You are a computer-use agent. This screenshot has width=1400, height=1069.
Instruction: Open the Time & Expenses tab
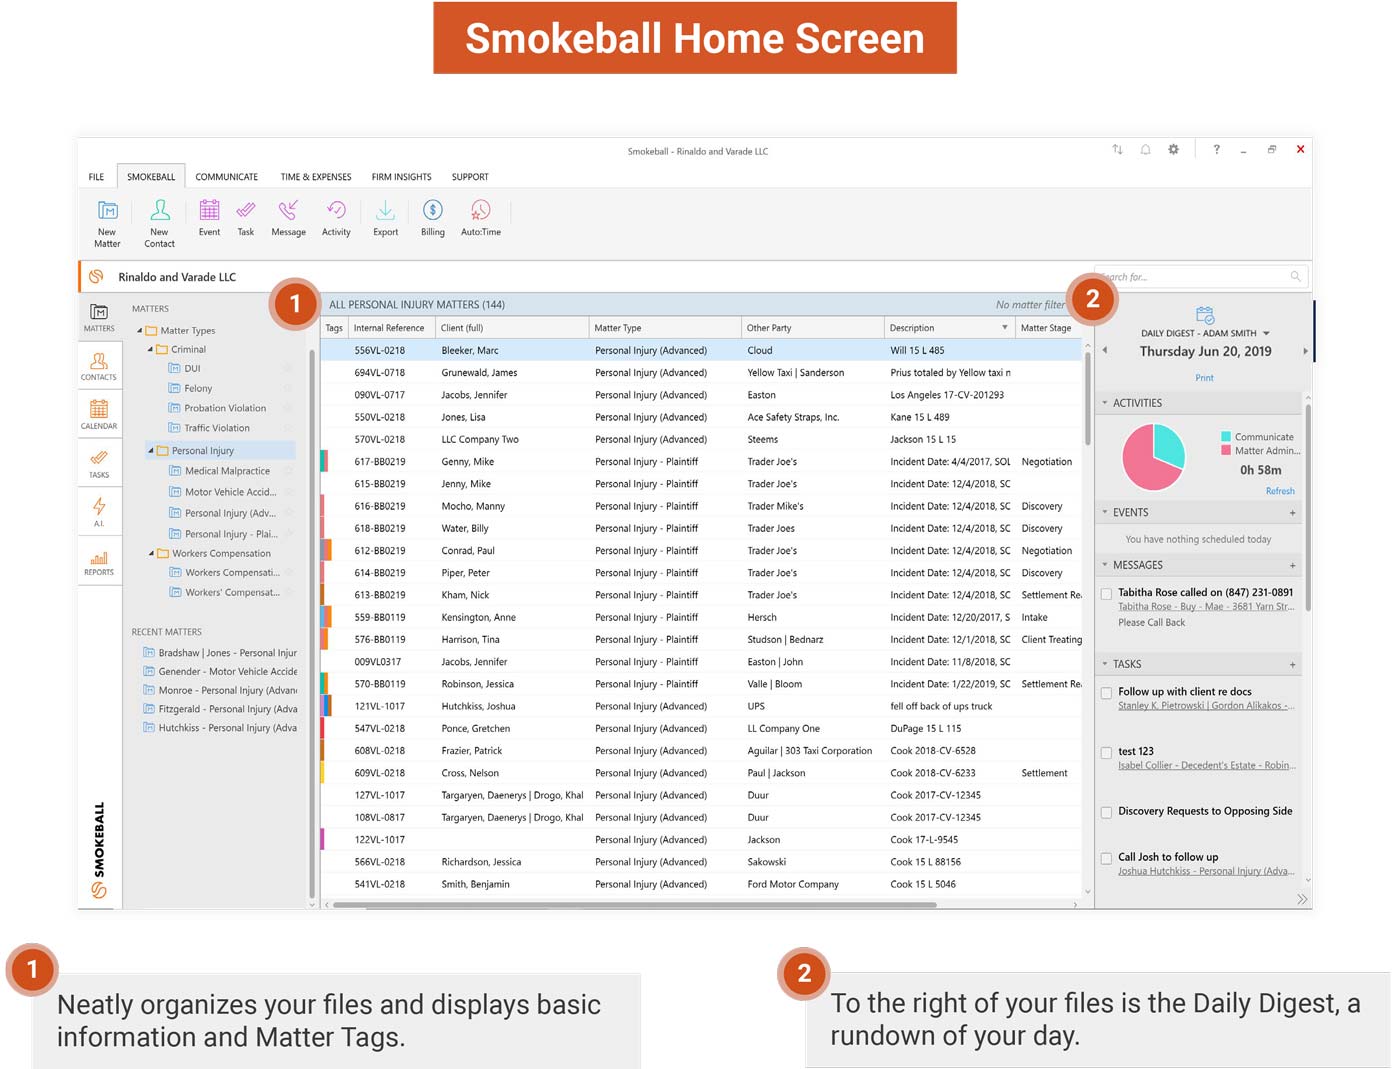click(x=316, y=177)
